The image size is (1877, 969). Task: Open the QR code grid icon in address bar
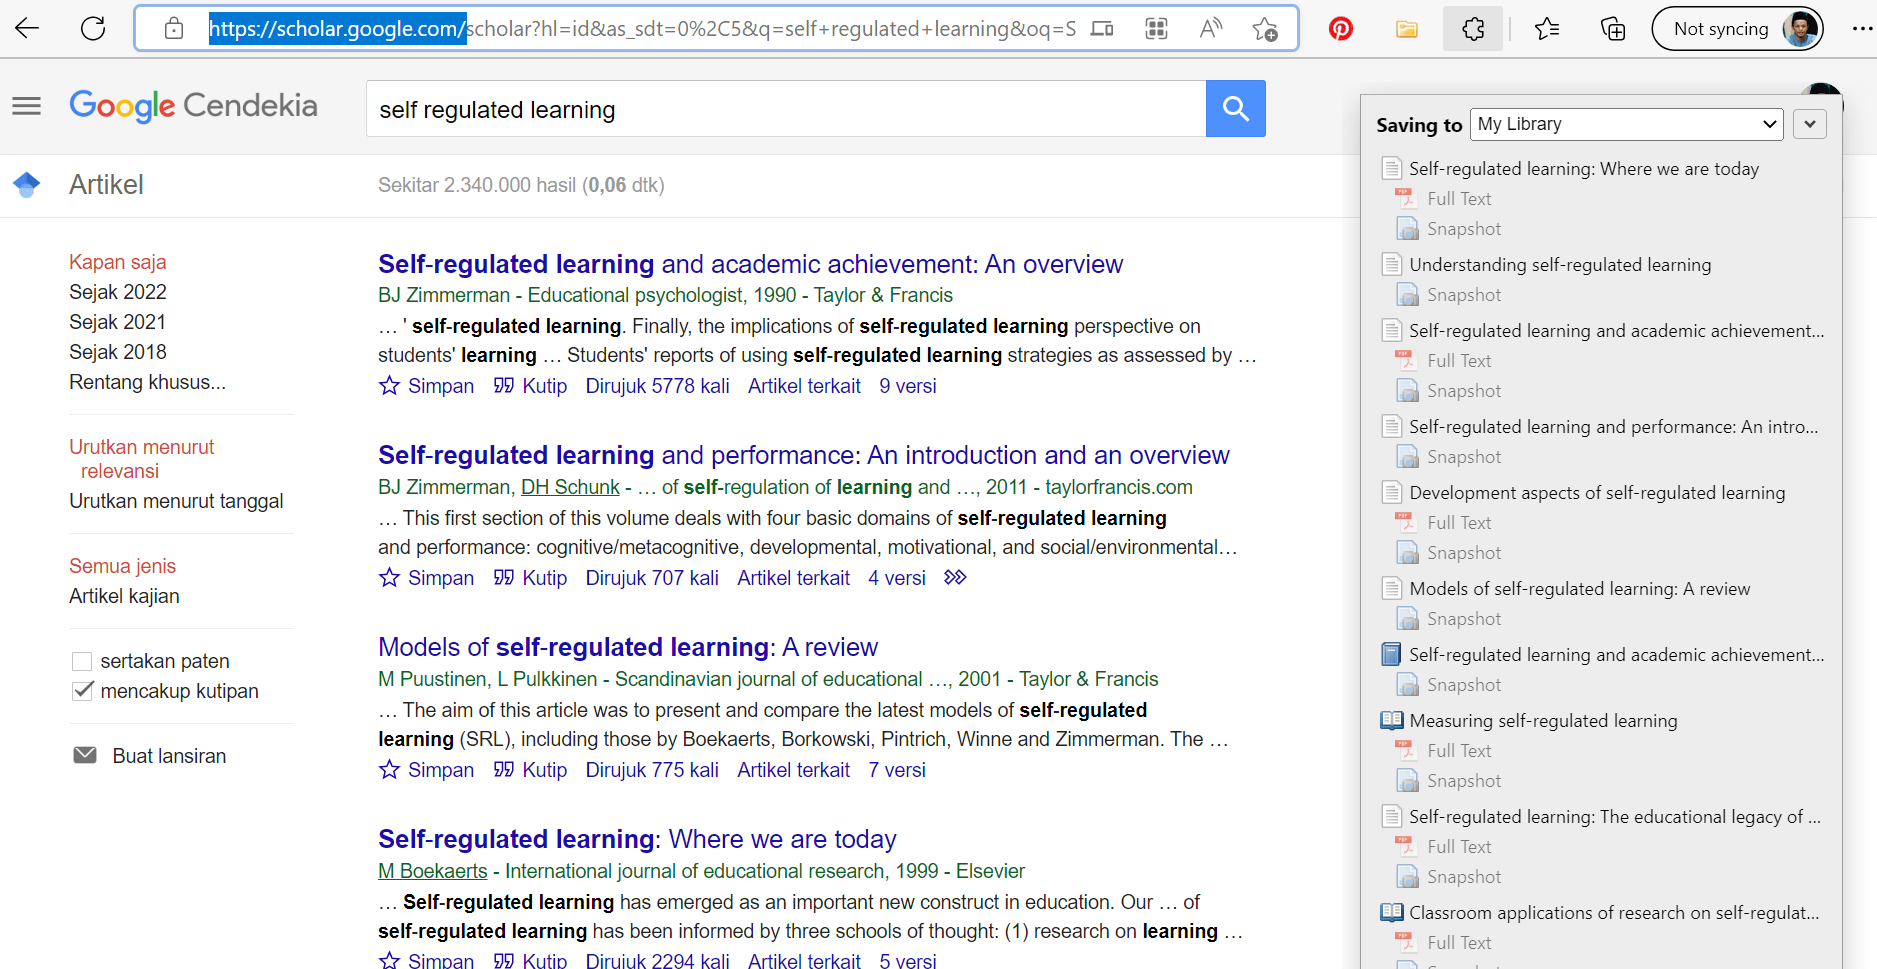pyautogui.click(x=1156, y=28)
